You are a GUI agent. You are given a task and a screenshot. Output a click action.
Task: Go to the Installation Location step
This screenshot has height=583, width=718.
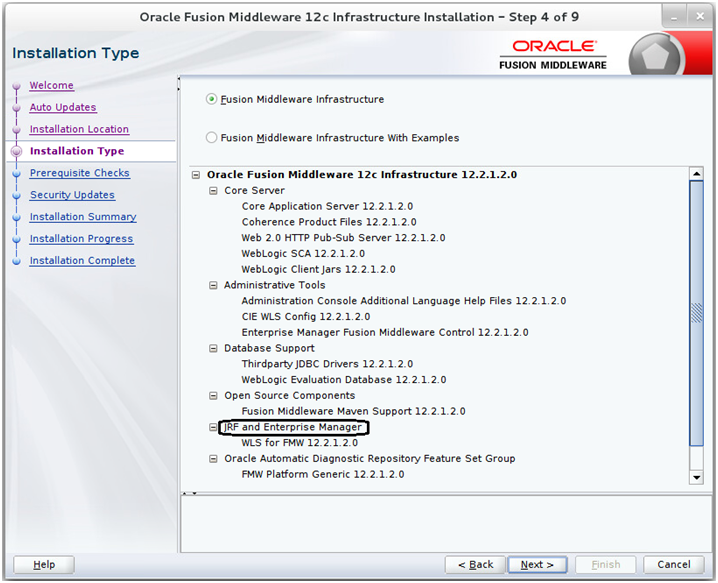tap(79, 129)
